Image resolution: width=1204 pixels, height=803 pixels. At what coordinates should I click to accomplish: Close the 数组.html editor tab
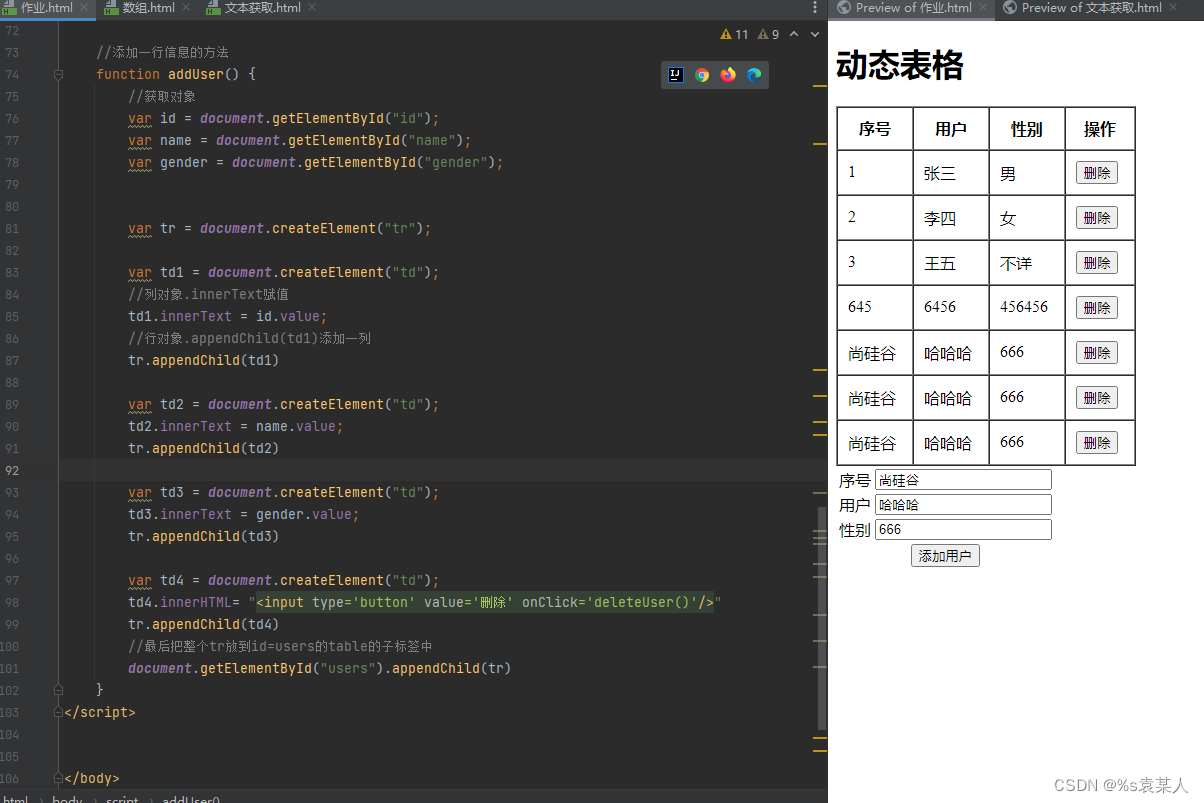[x=186, y=8]
